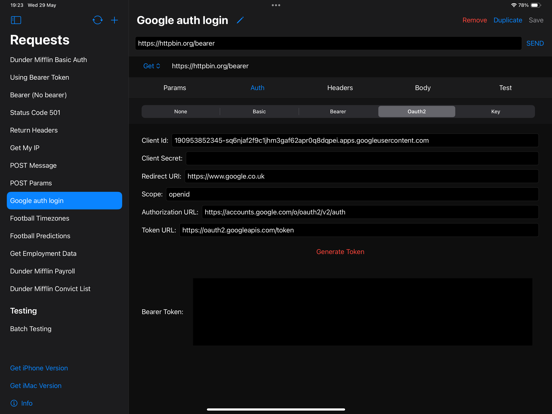Toggle the sidebar panel icon
The image size is (552, 414).
[16, 20]
